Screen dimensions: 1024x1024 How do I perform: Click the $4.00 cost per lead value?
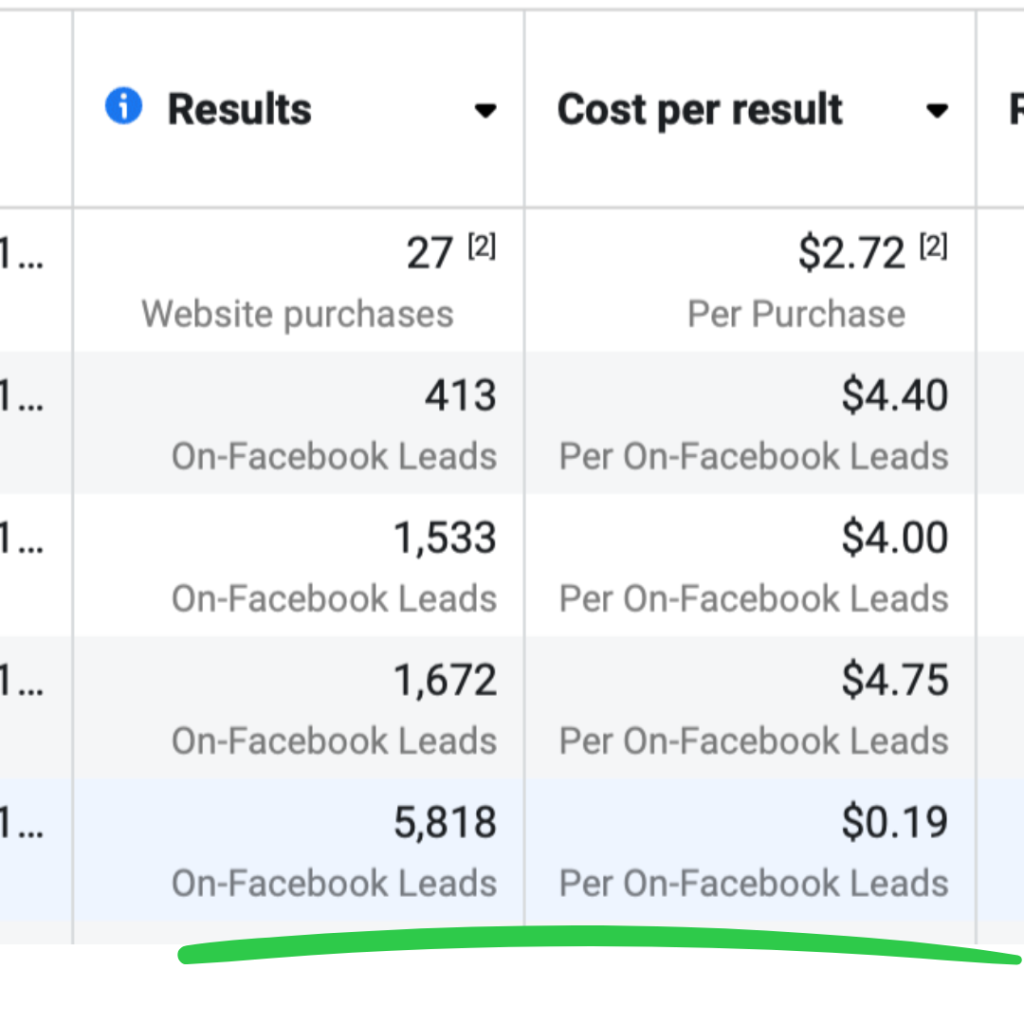point(895,537)
